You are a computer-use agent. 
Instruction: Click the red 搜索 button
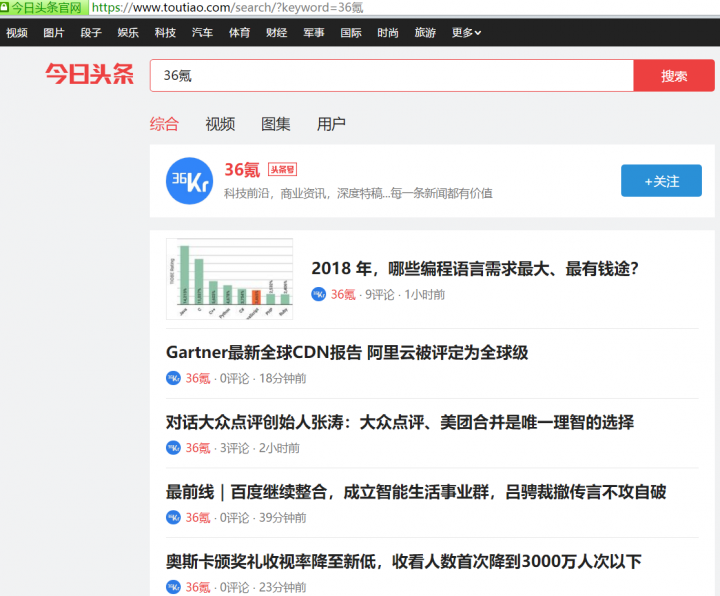(x=674, y=75)
